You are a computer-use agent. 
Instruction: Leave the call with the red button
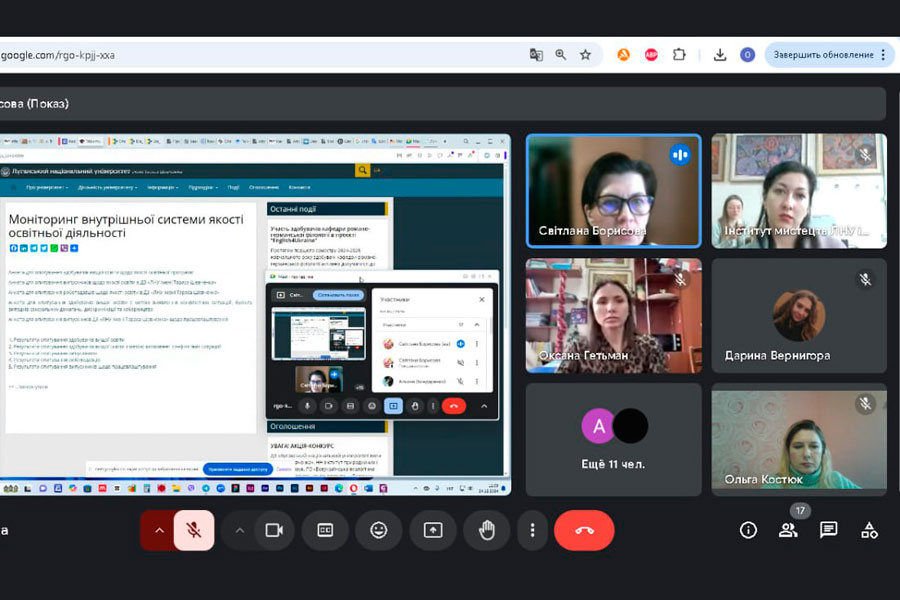click(x=584, y=530)
